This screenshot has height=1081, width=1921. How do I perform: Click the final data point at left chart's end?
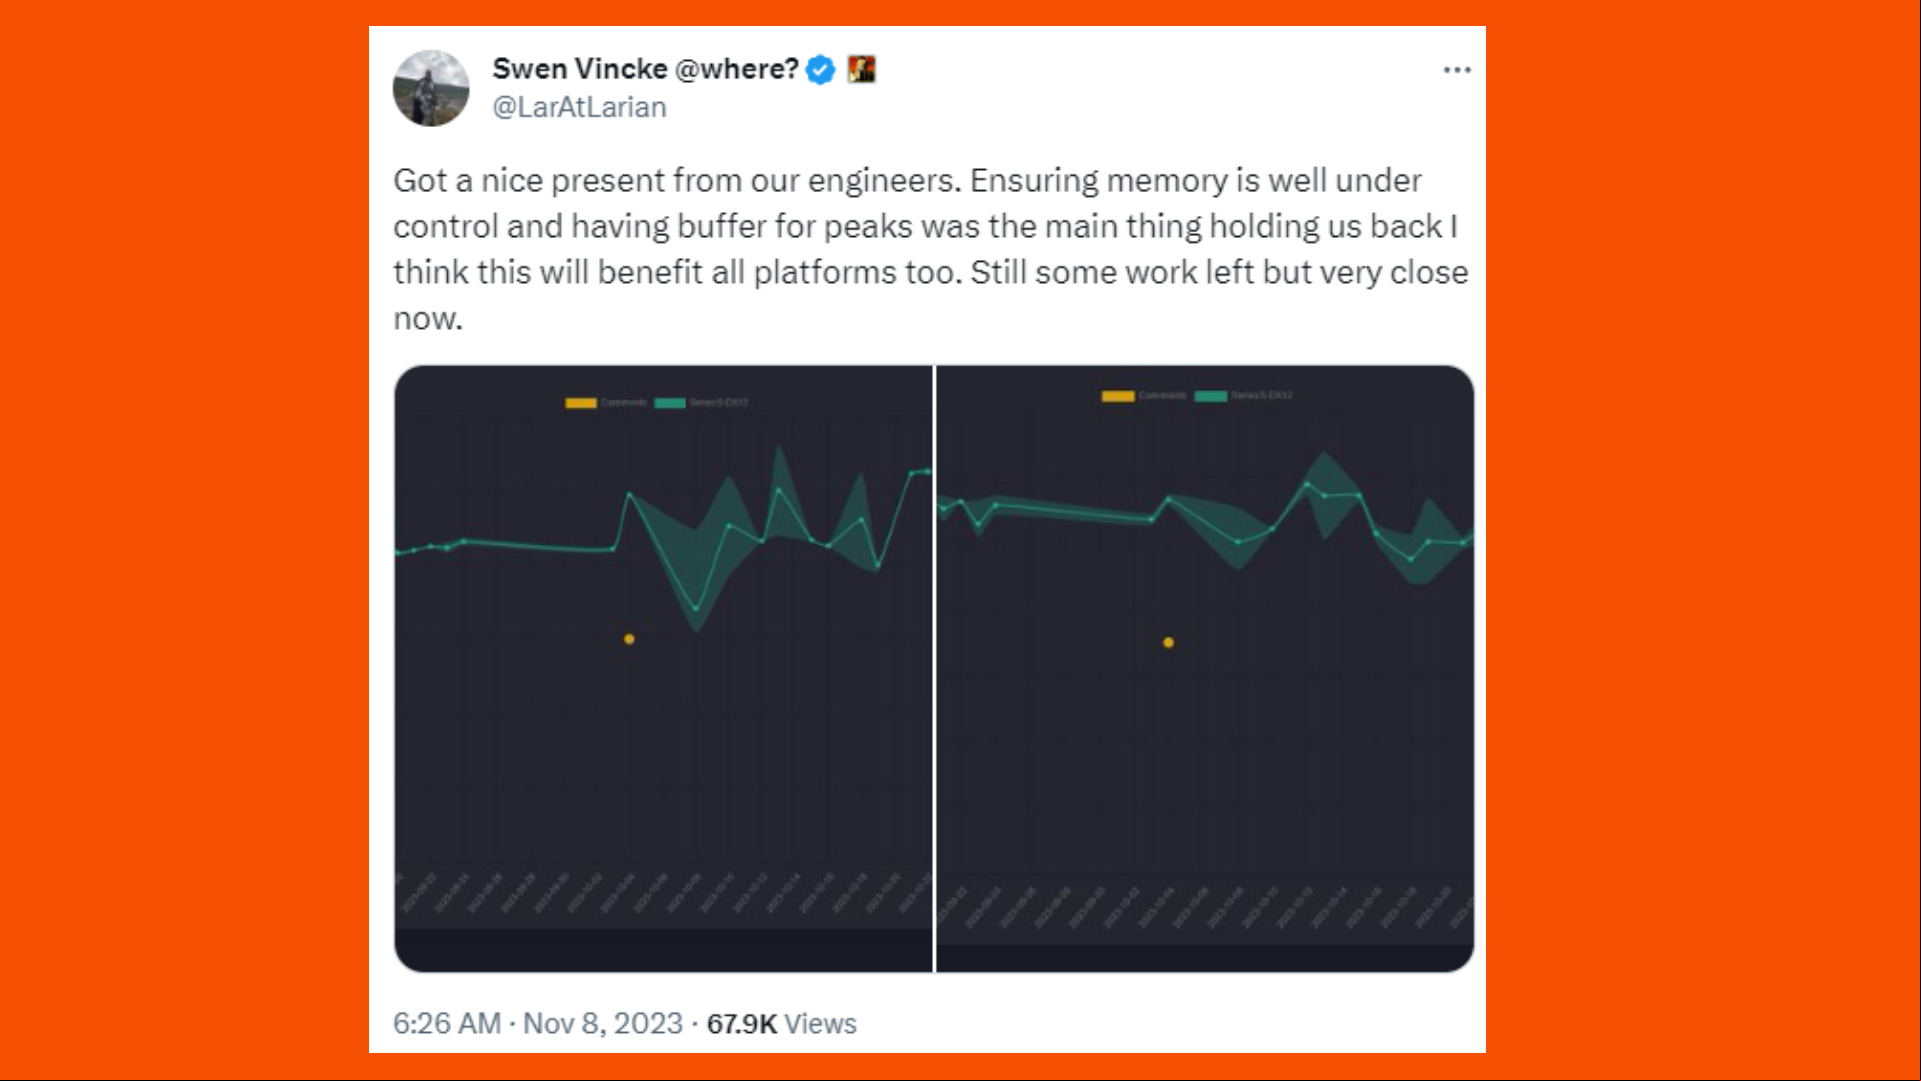[927, 471]
